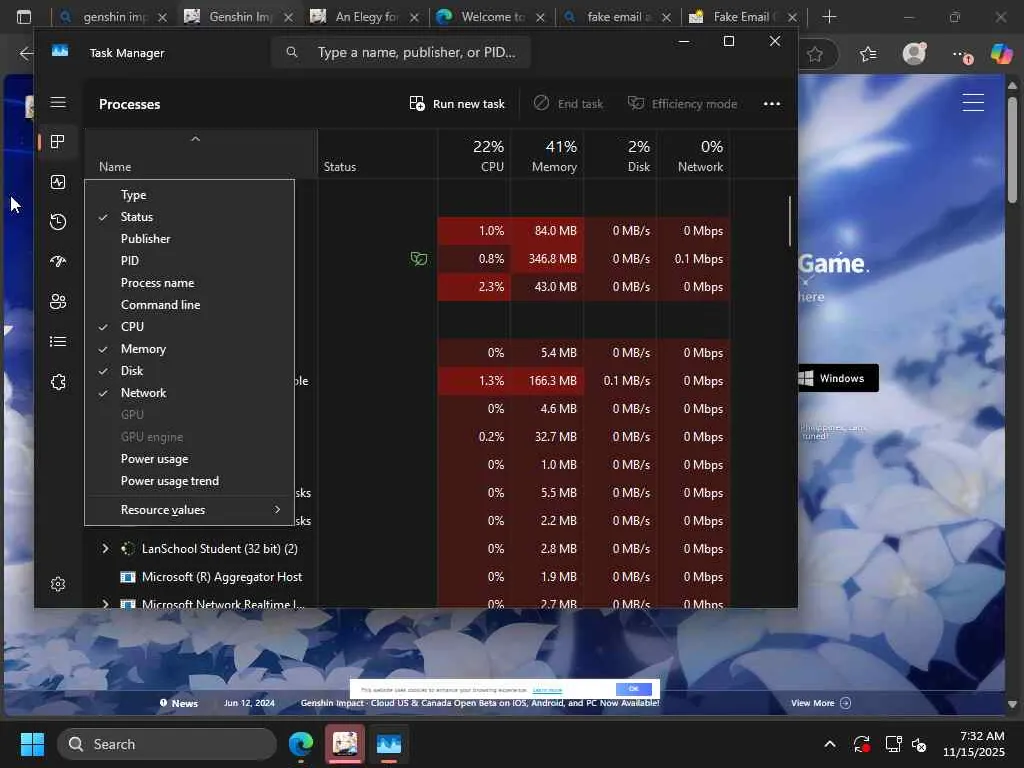Uncheck Disk column in context menu
Viewport: 1024px width, 768px height.
pos(189,371)
